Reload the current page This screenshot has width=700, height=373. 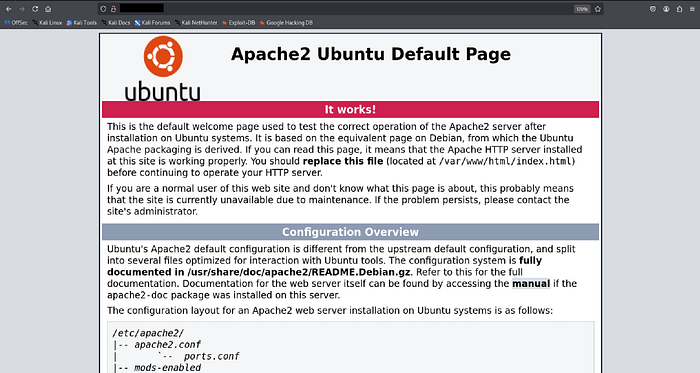(x=35, y=9)
